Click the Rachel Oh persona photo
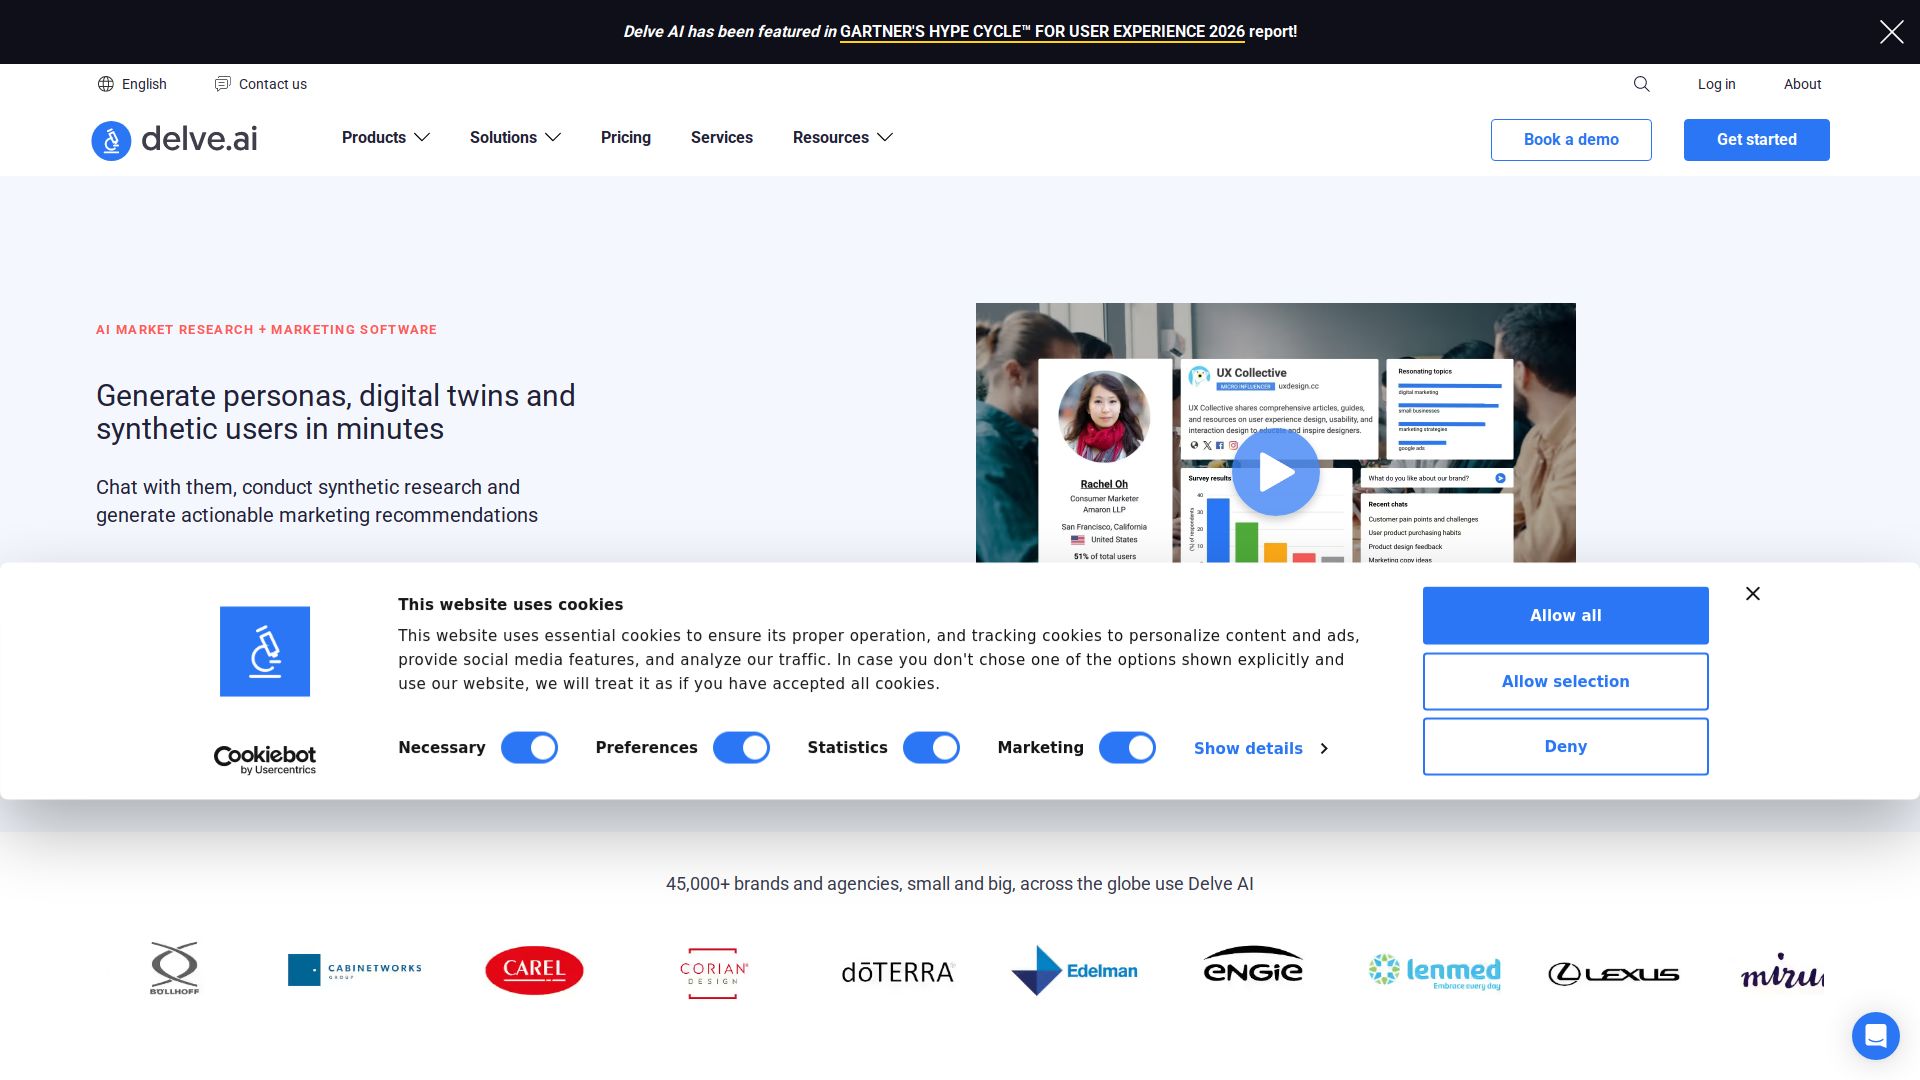Viewport: 1920px width, 1080px height. tap(1104, 417)
